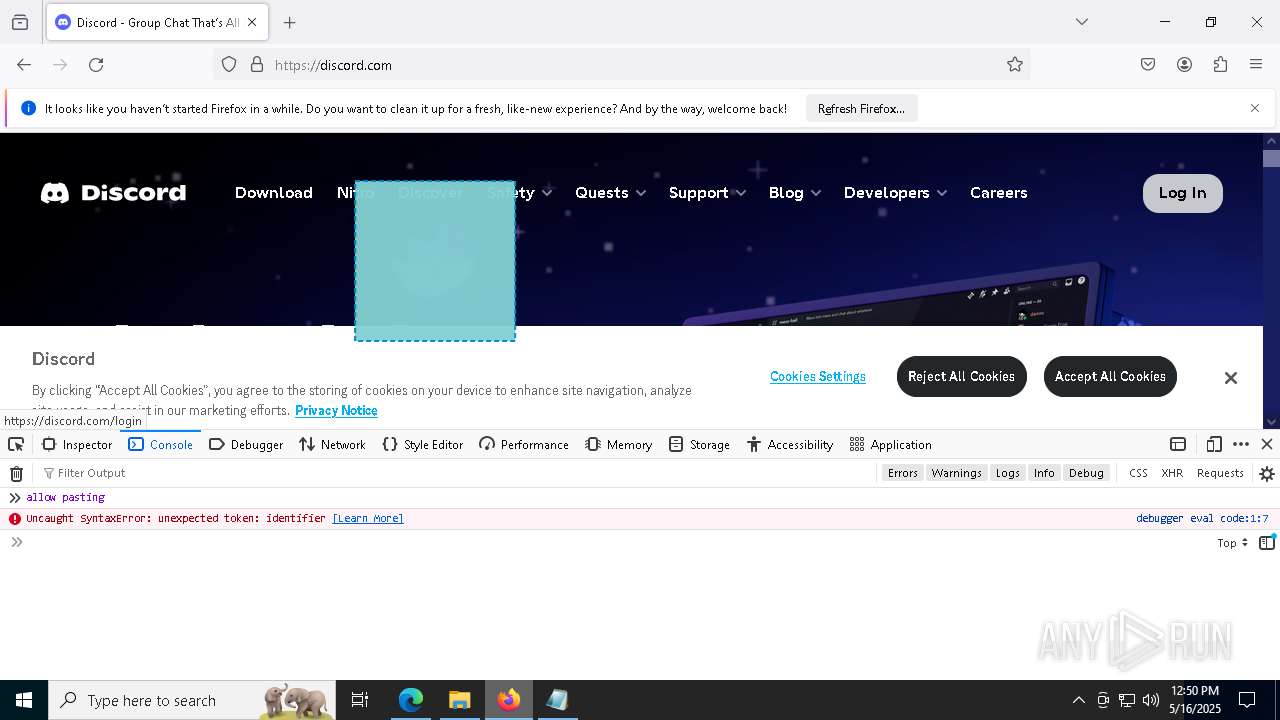The height and width of the screenshot is (720, 1280).
Task: Click the Firefox View icon
Action: point(20,22)
